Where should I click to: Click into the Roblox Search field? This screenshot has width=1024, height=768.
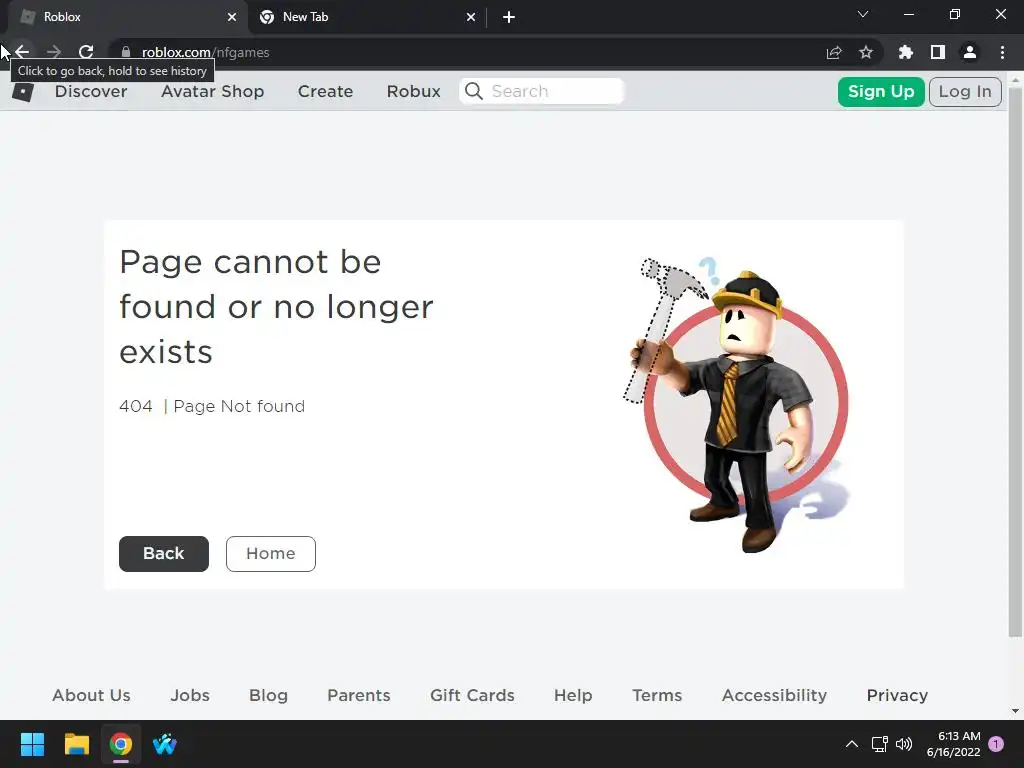point(542,91)
